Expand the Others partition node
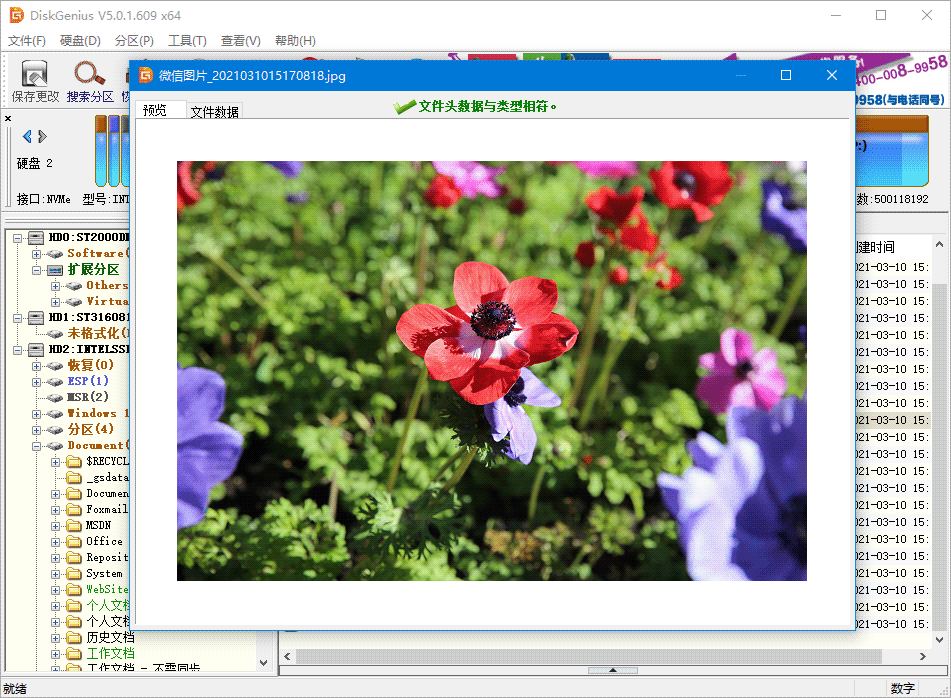Image resolution: width=951 pixels, height=698 pixels. click(x=55, y=286)
